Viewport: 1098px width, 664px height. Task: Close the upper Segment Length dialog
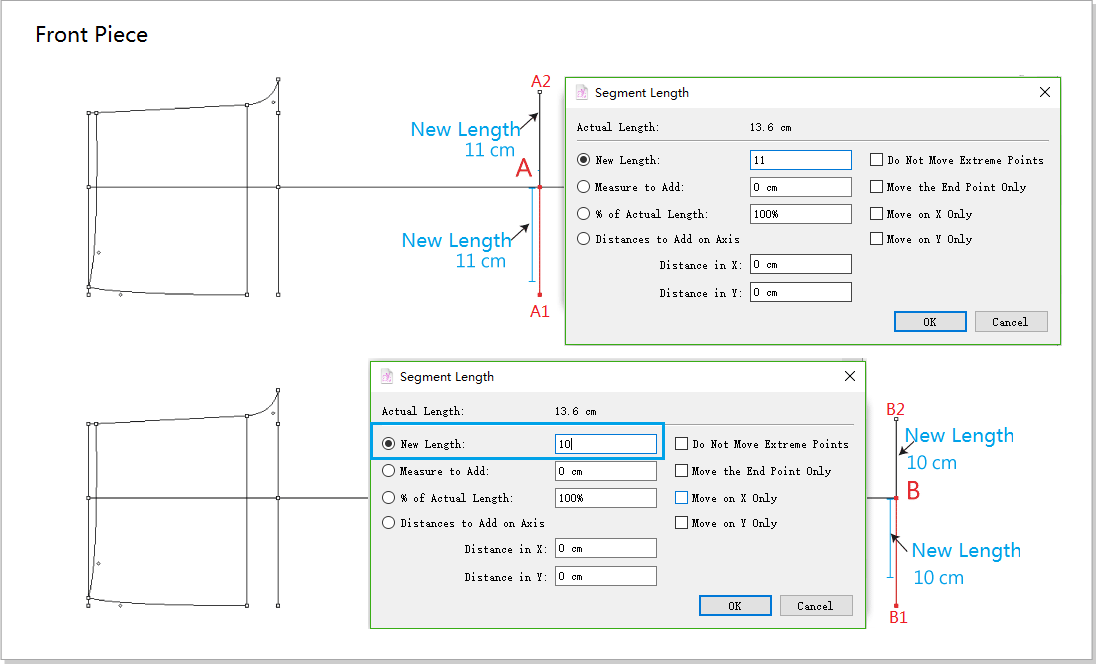click(1045, 92)
